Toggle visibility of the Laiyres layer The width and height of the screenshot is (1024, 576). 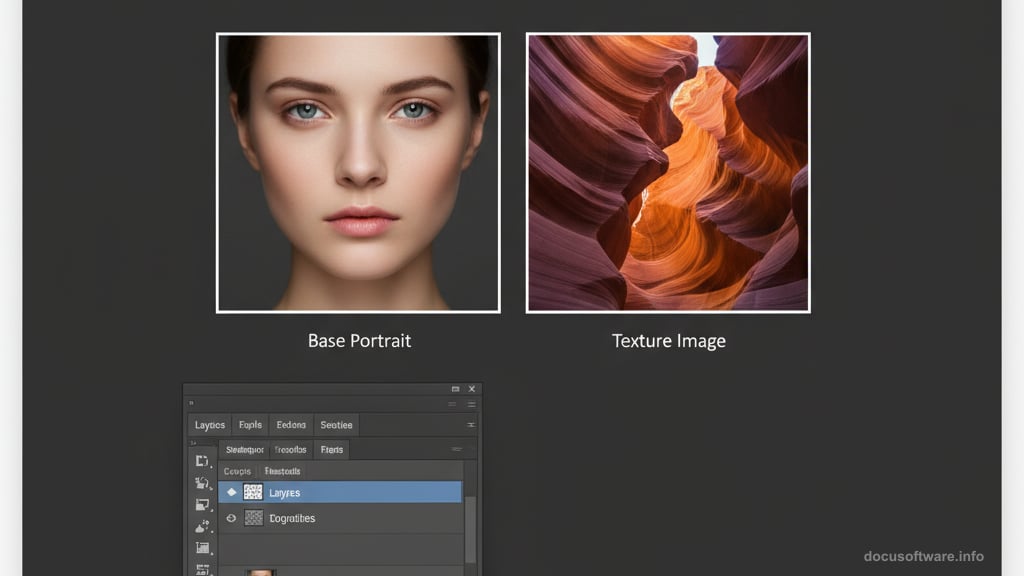pos(231,492)
